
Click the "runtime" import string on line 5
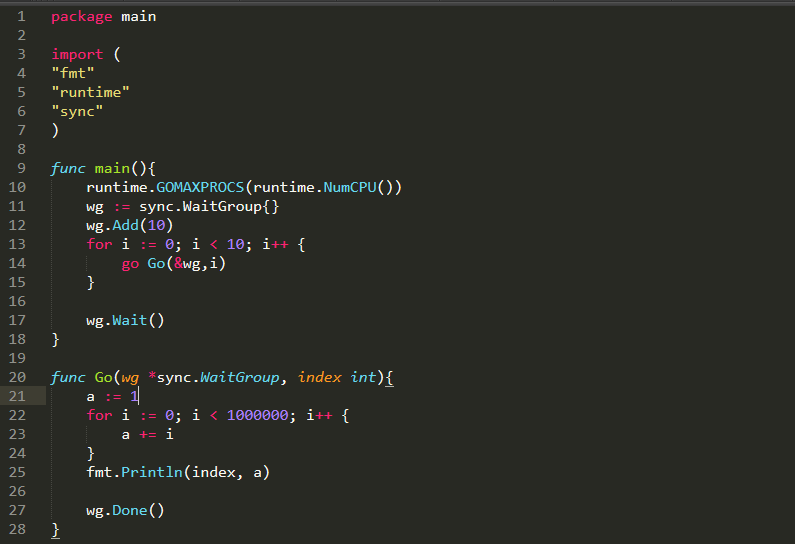(x=90, y=92)
